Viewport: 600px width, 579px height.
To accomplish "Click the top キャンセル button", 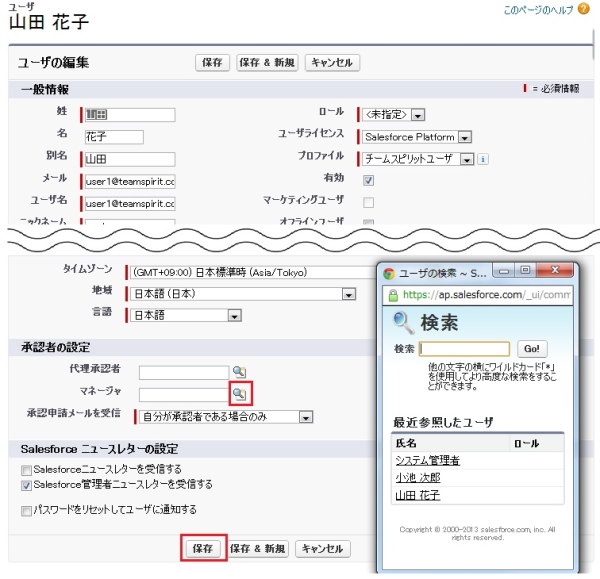I will [x=332, y=62].
